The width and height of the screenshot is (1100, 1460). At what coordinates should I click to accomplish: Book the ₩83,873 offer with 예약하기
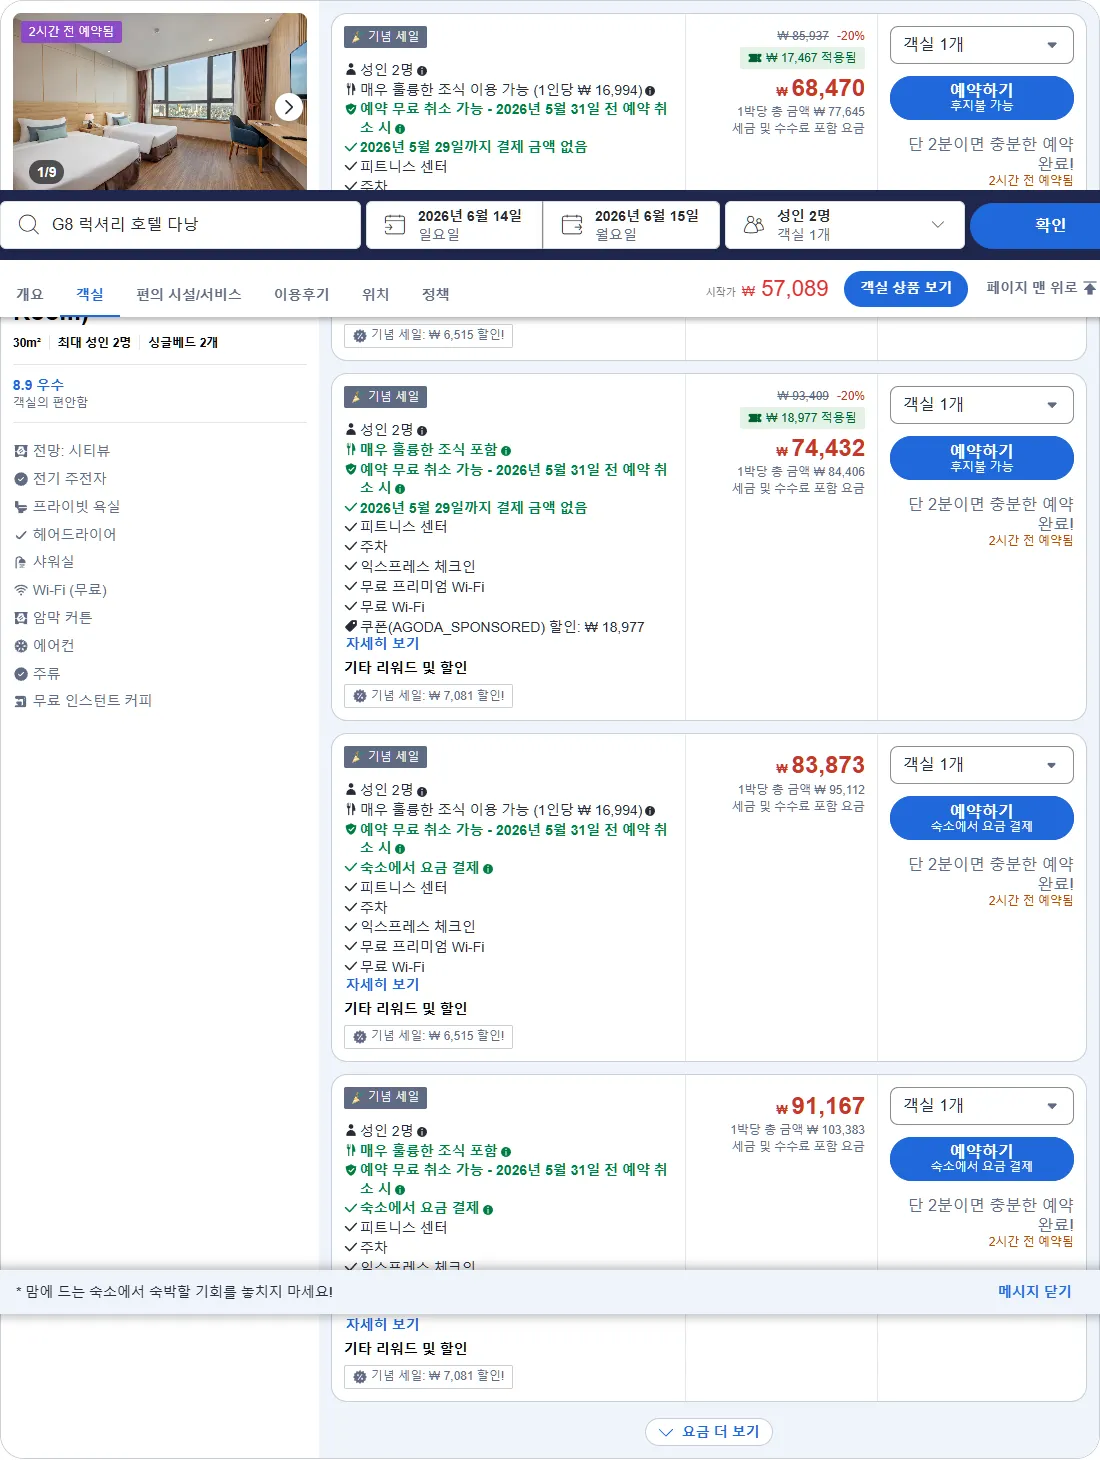point(981,818)
